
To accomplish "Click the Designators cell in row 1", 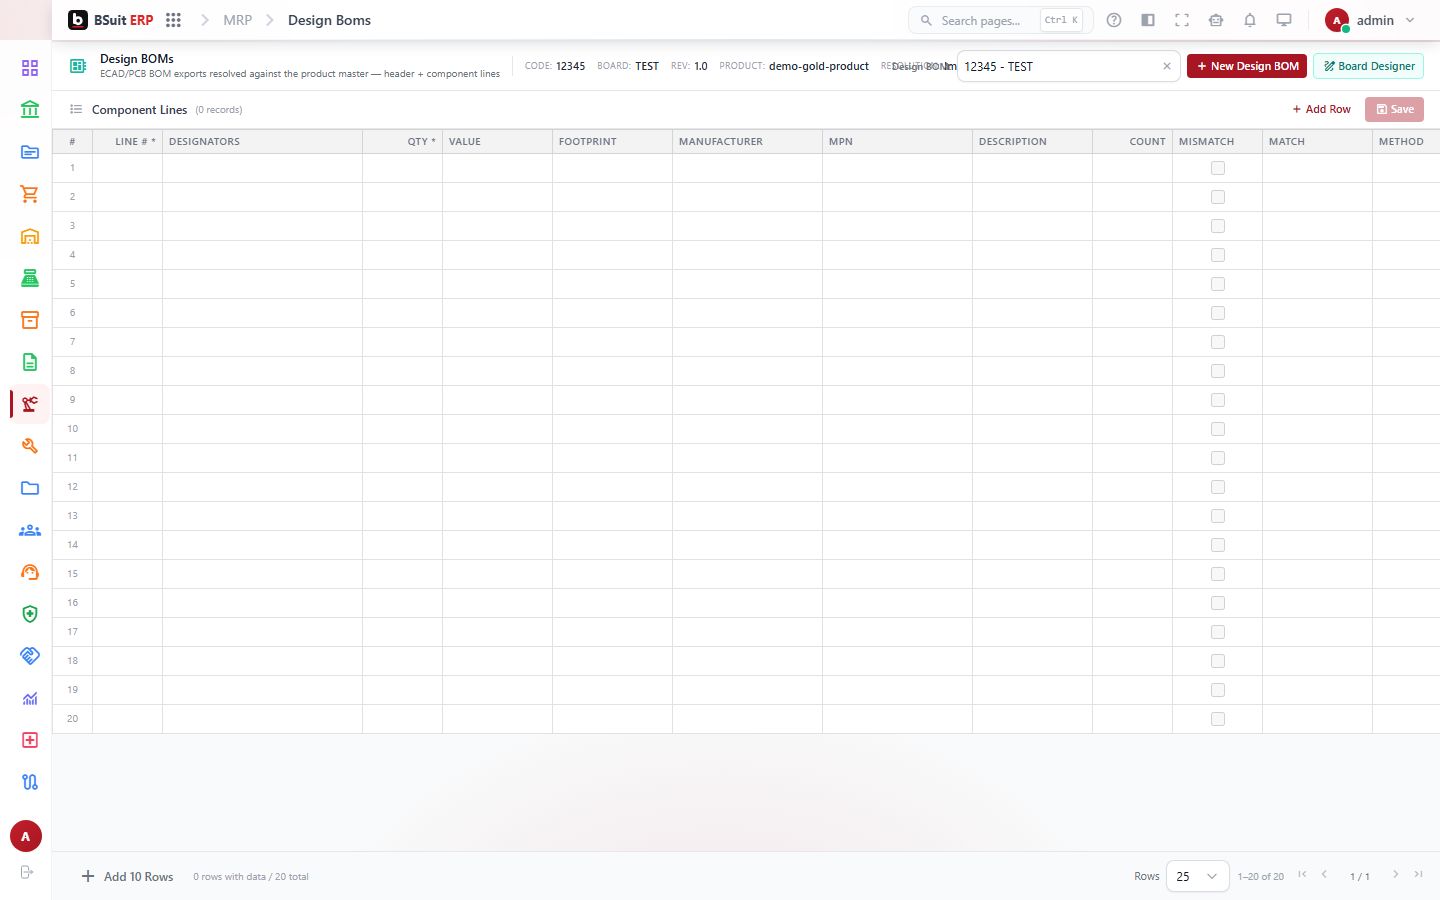I will (x=262, y=168).
